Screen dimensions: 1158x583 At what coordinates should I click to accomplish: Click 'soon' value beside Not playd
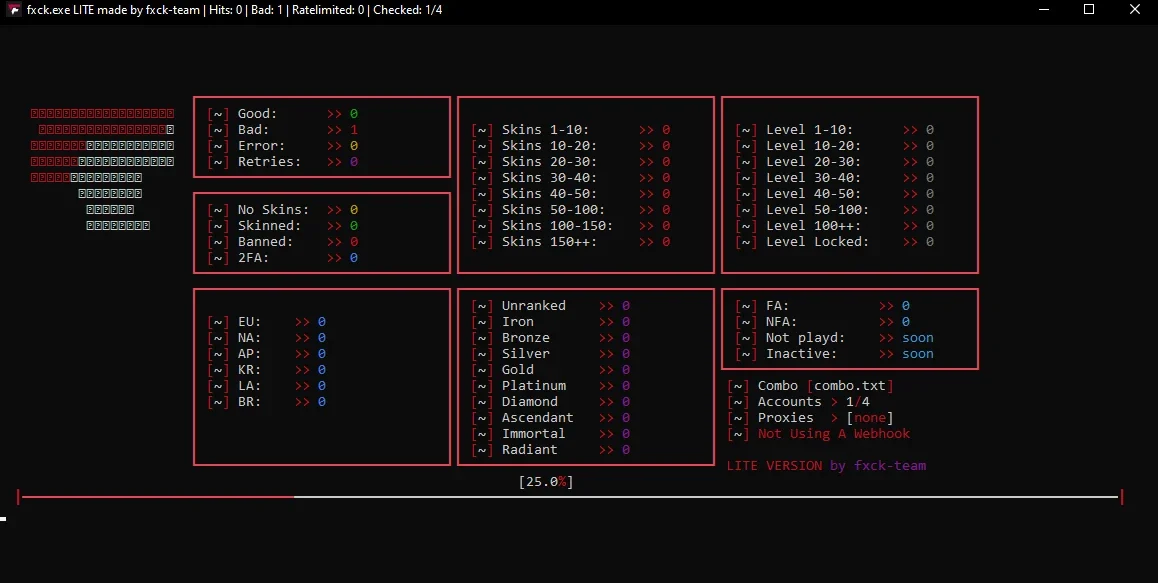(x=918, y=338)
